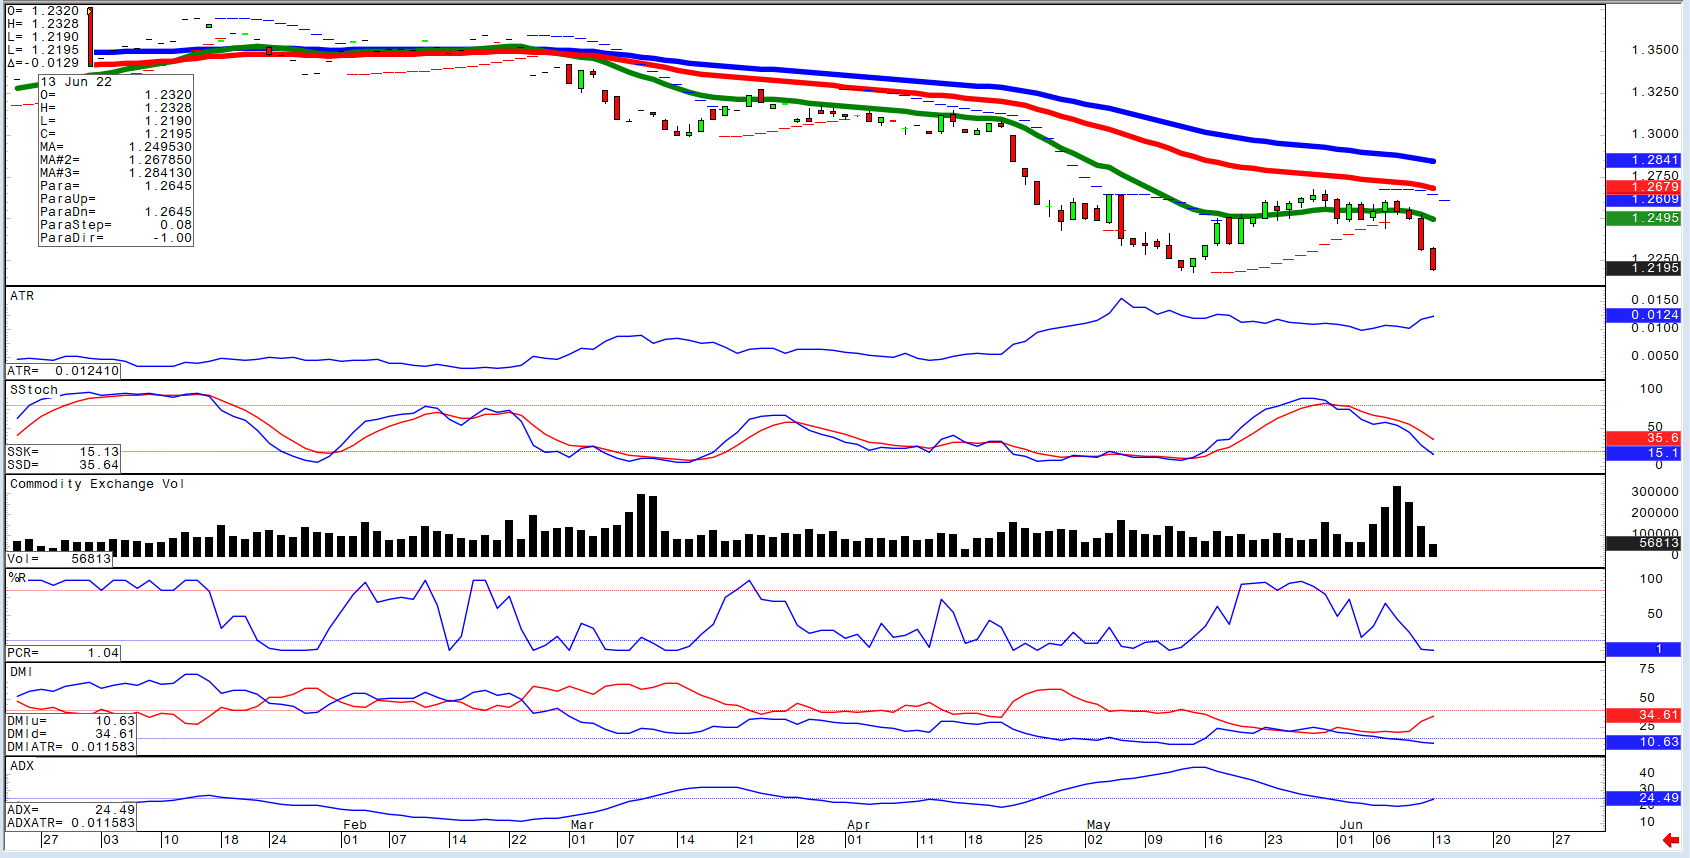Screen dimensions: 1690x858
Task: Click the Δ=-0.0129 change readout
Action: 43,63
